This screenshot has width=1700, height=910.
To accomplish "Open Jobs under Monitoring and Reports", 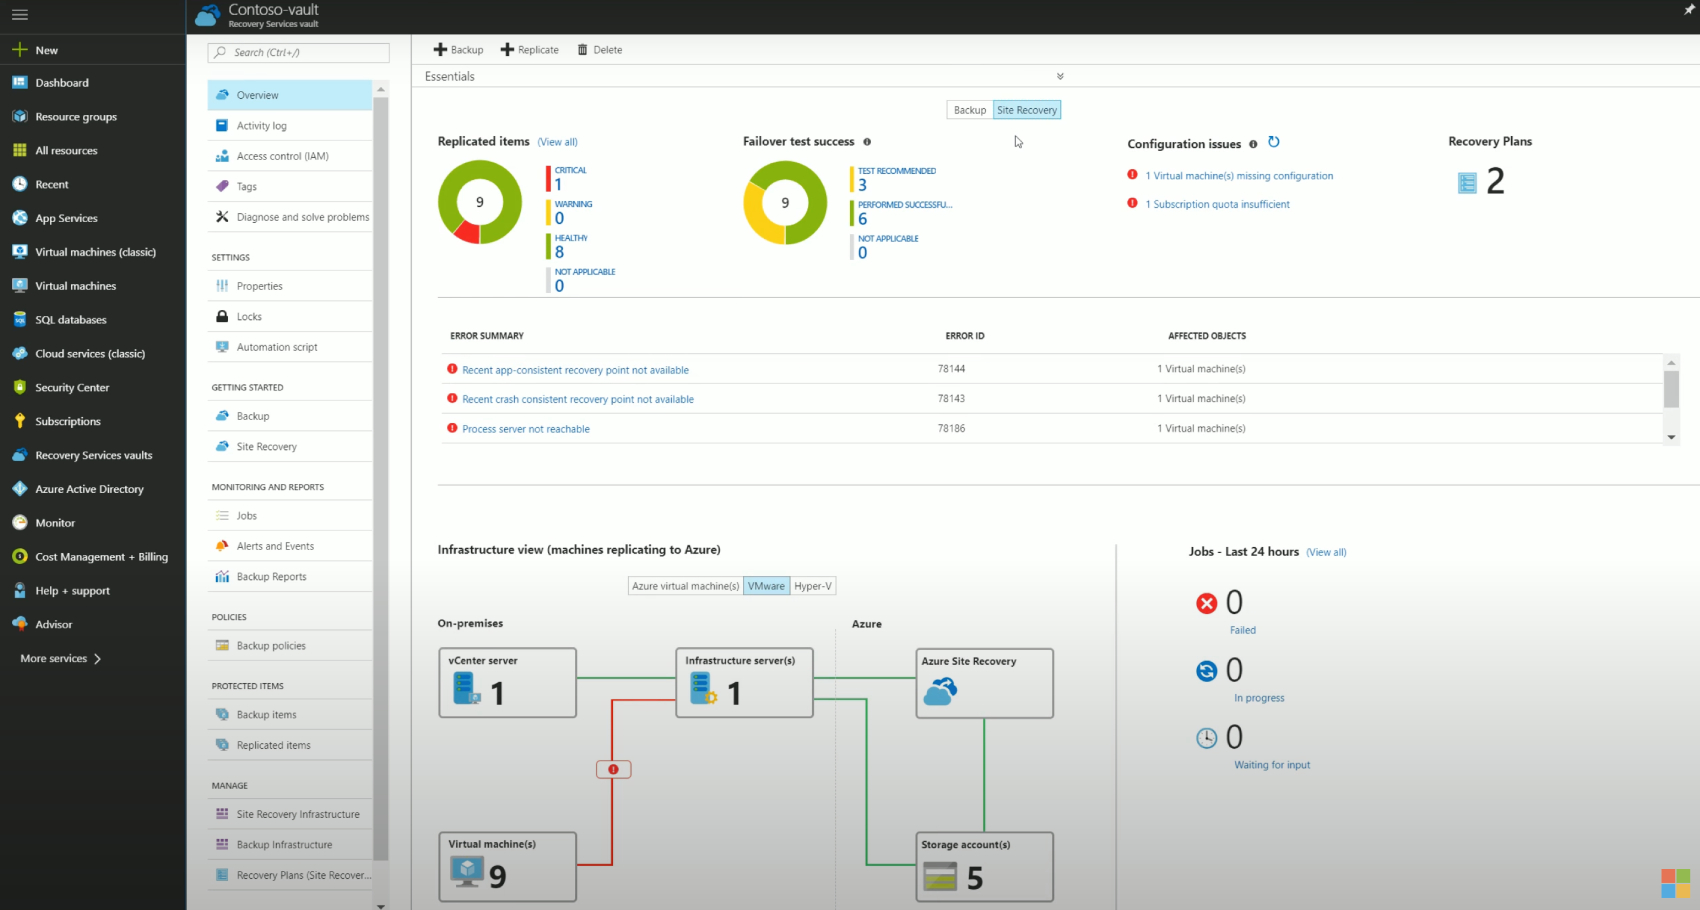I will pyautogui.click(x=290, y=516).
